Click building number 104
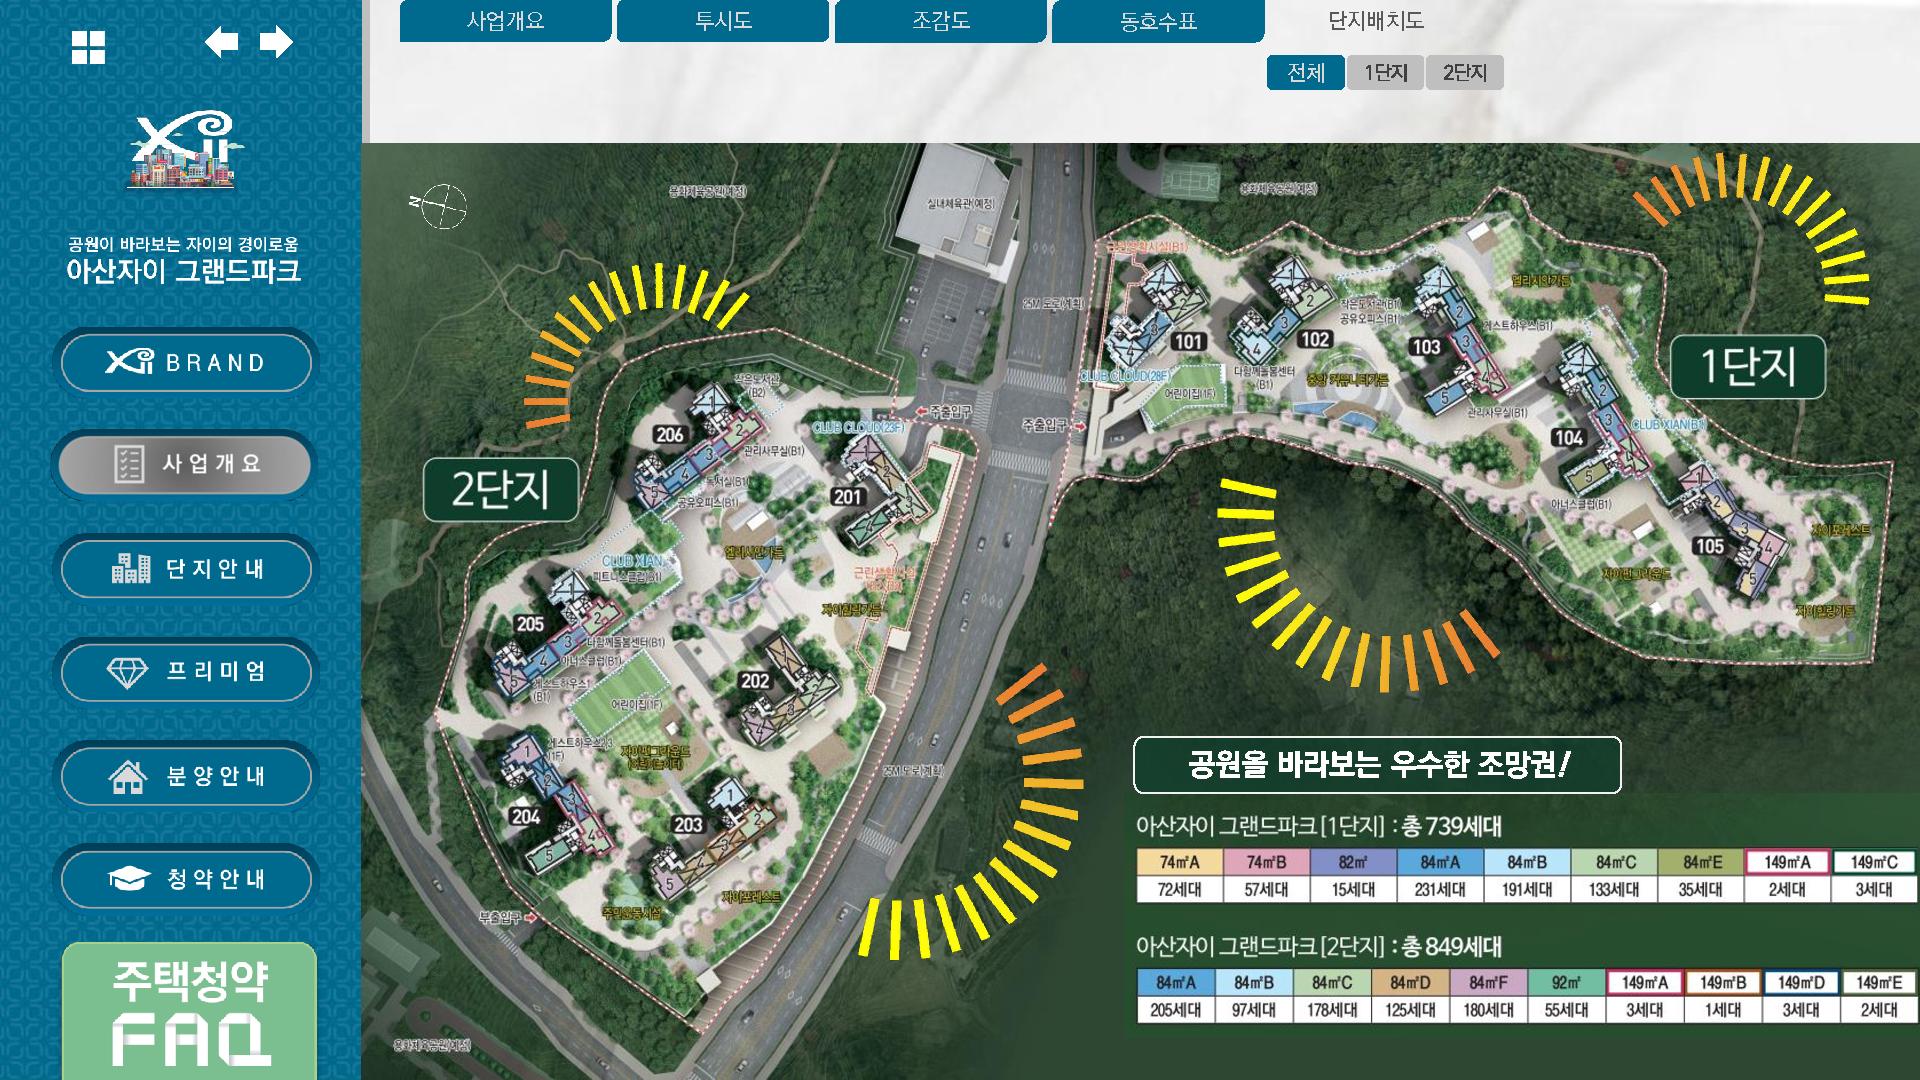Screen dimensions: 1920x1080 [x=1568, y=438]
